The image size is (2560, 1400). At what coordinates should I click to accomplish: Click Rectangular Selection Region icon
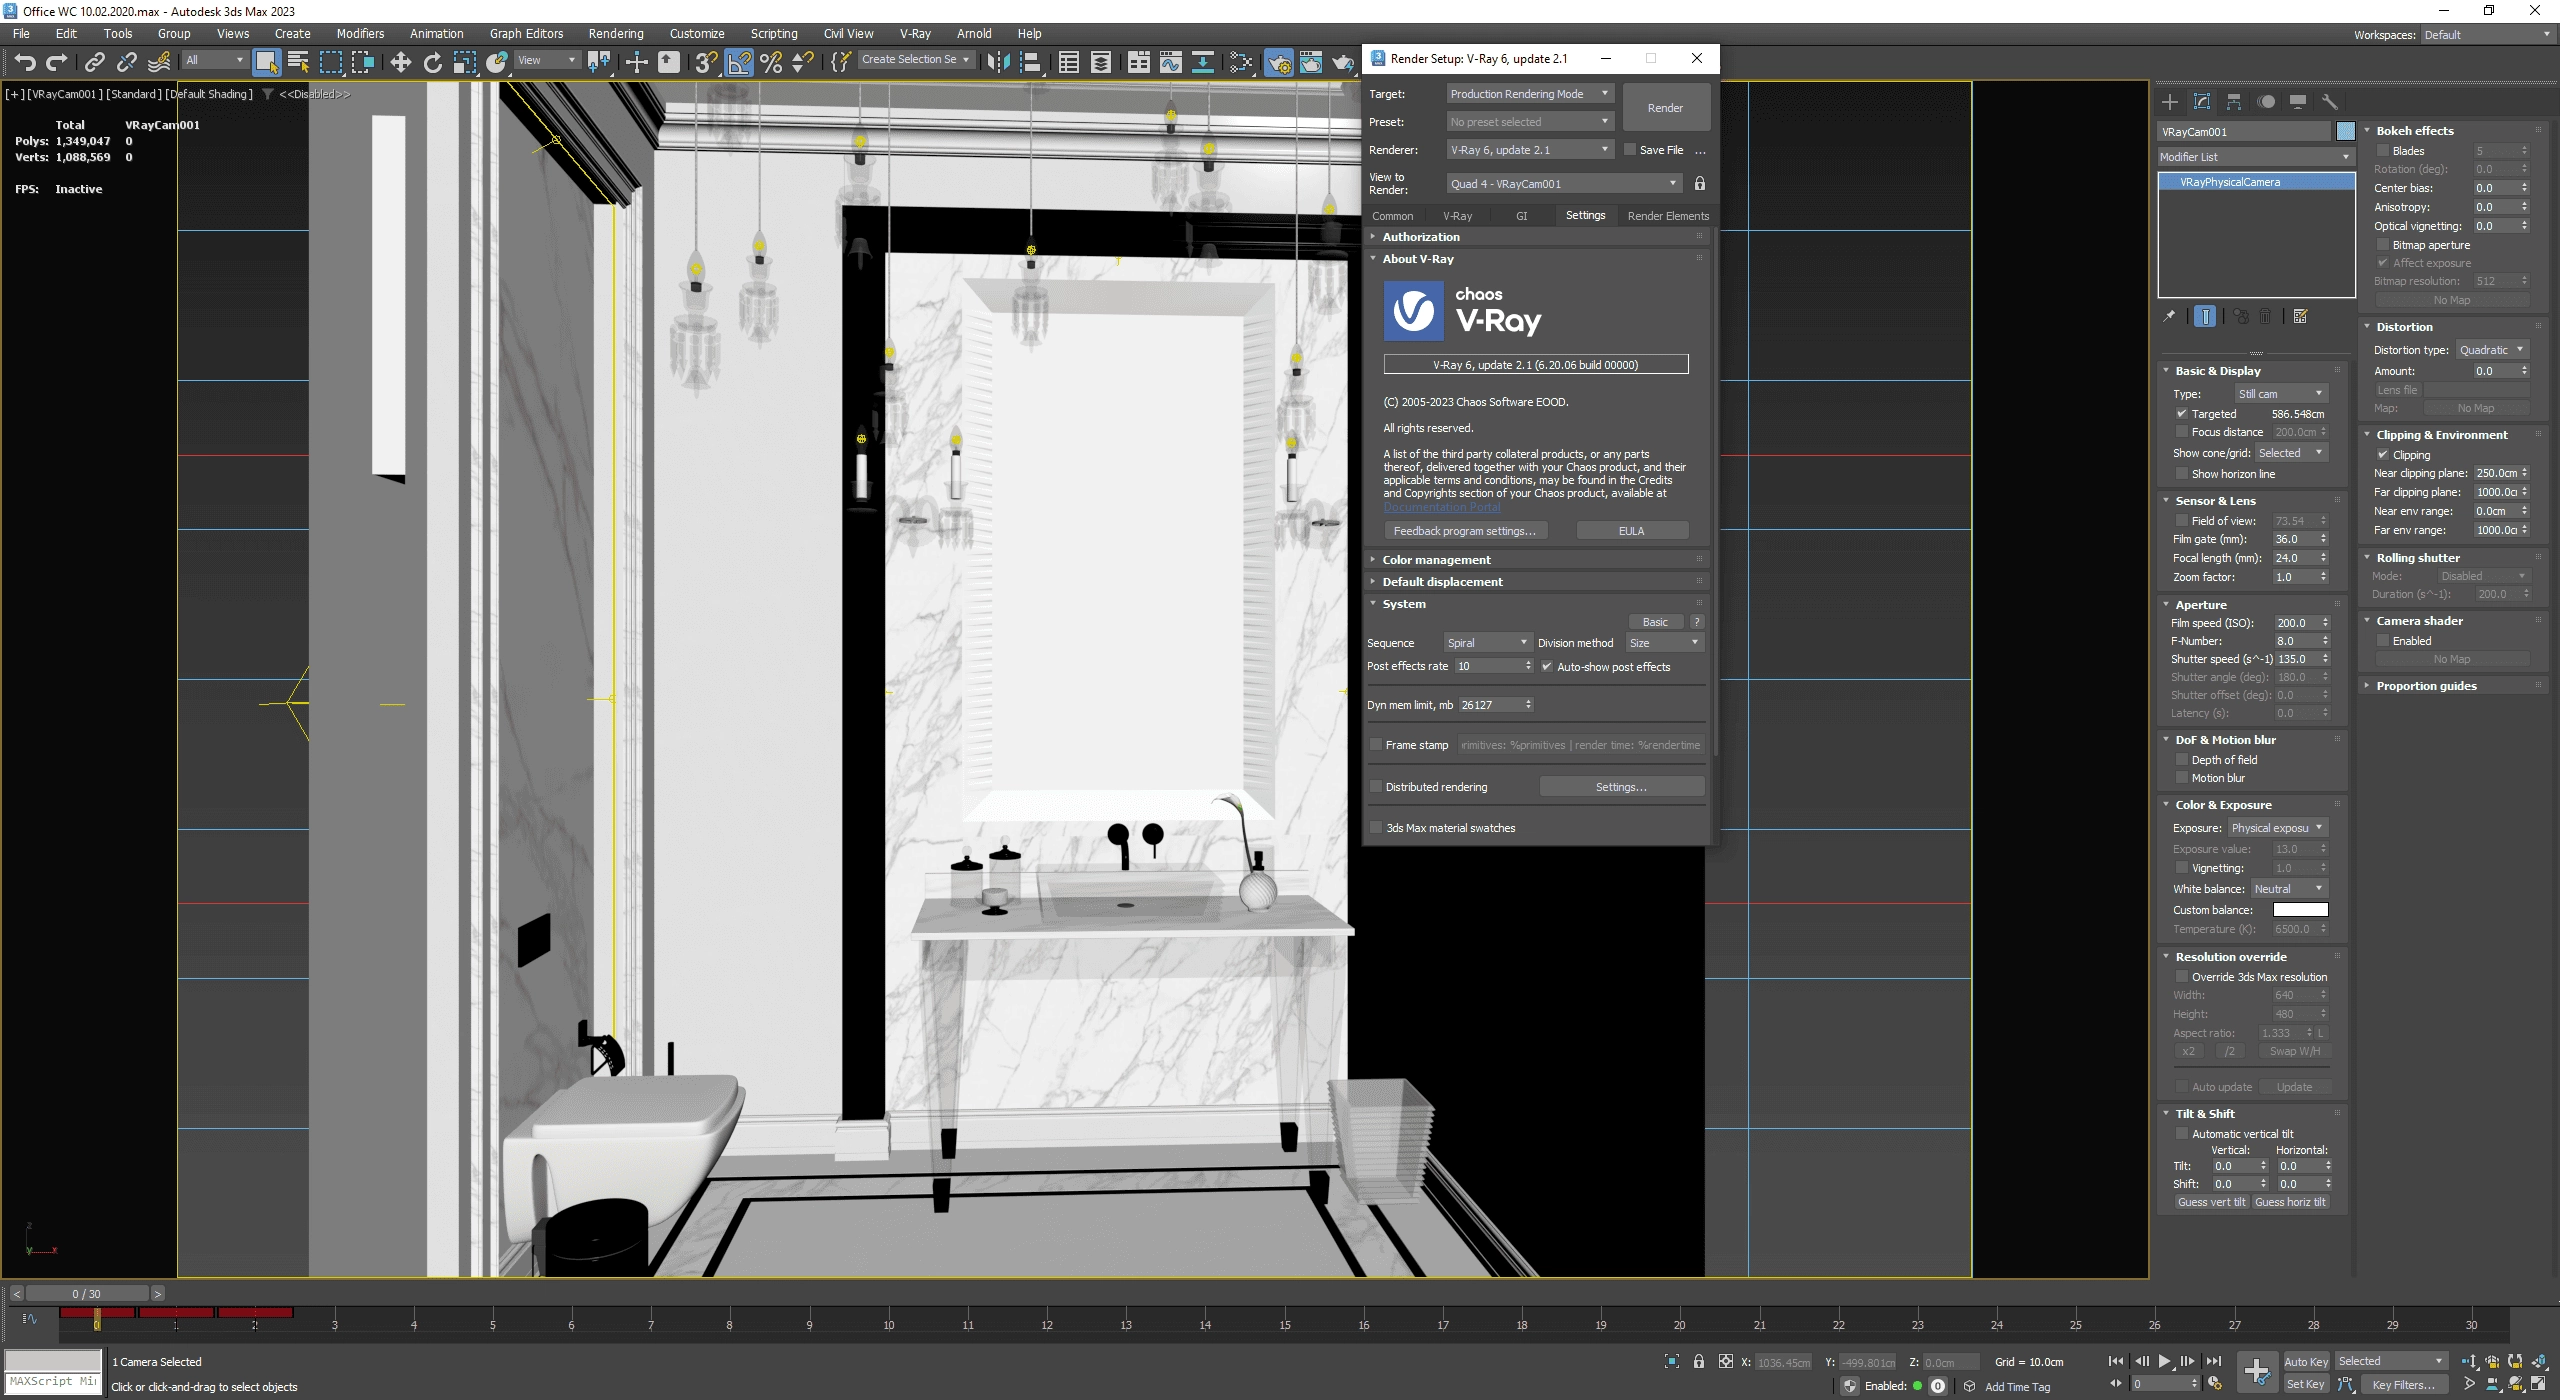tap(331, 63)
